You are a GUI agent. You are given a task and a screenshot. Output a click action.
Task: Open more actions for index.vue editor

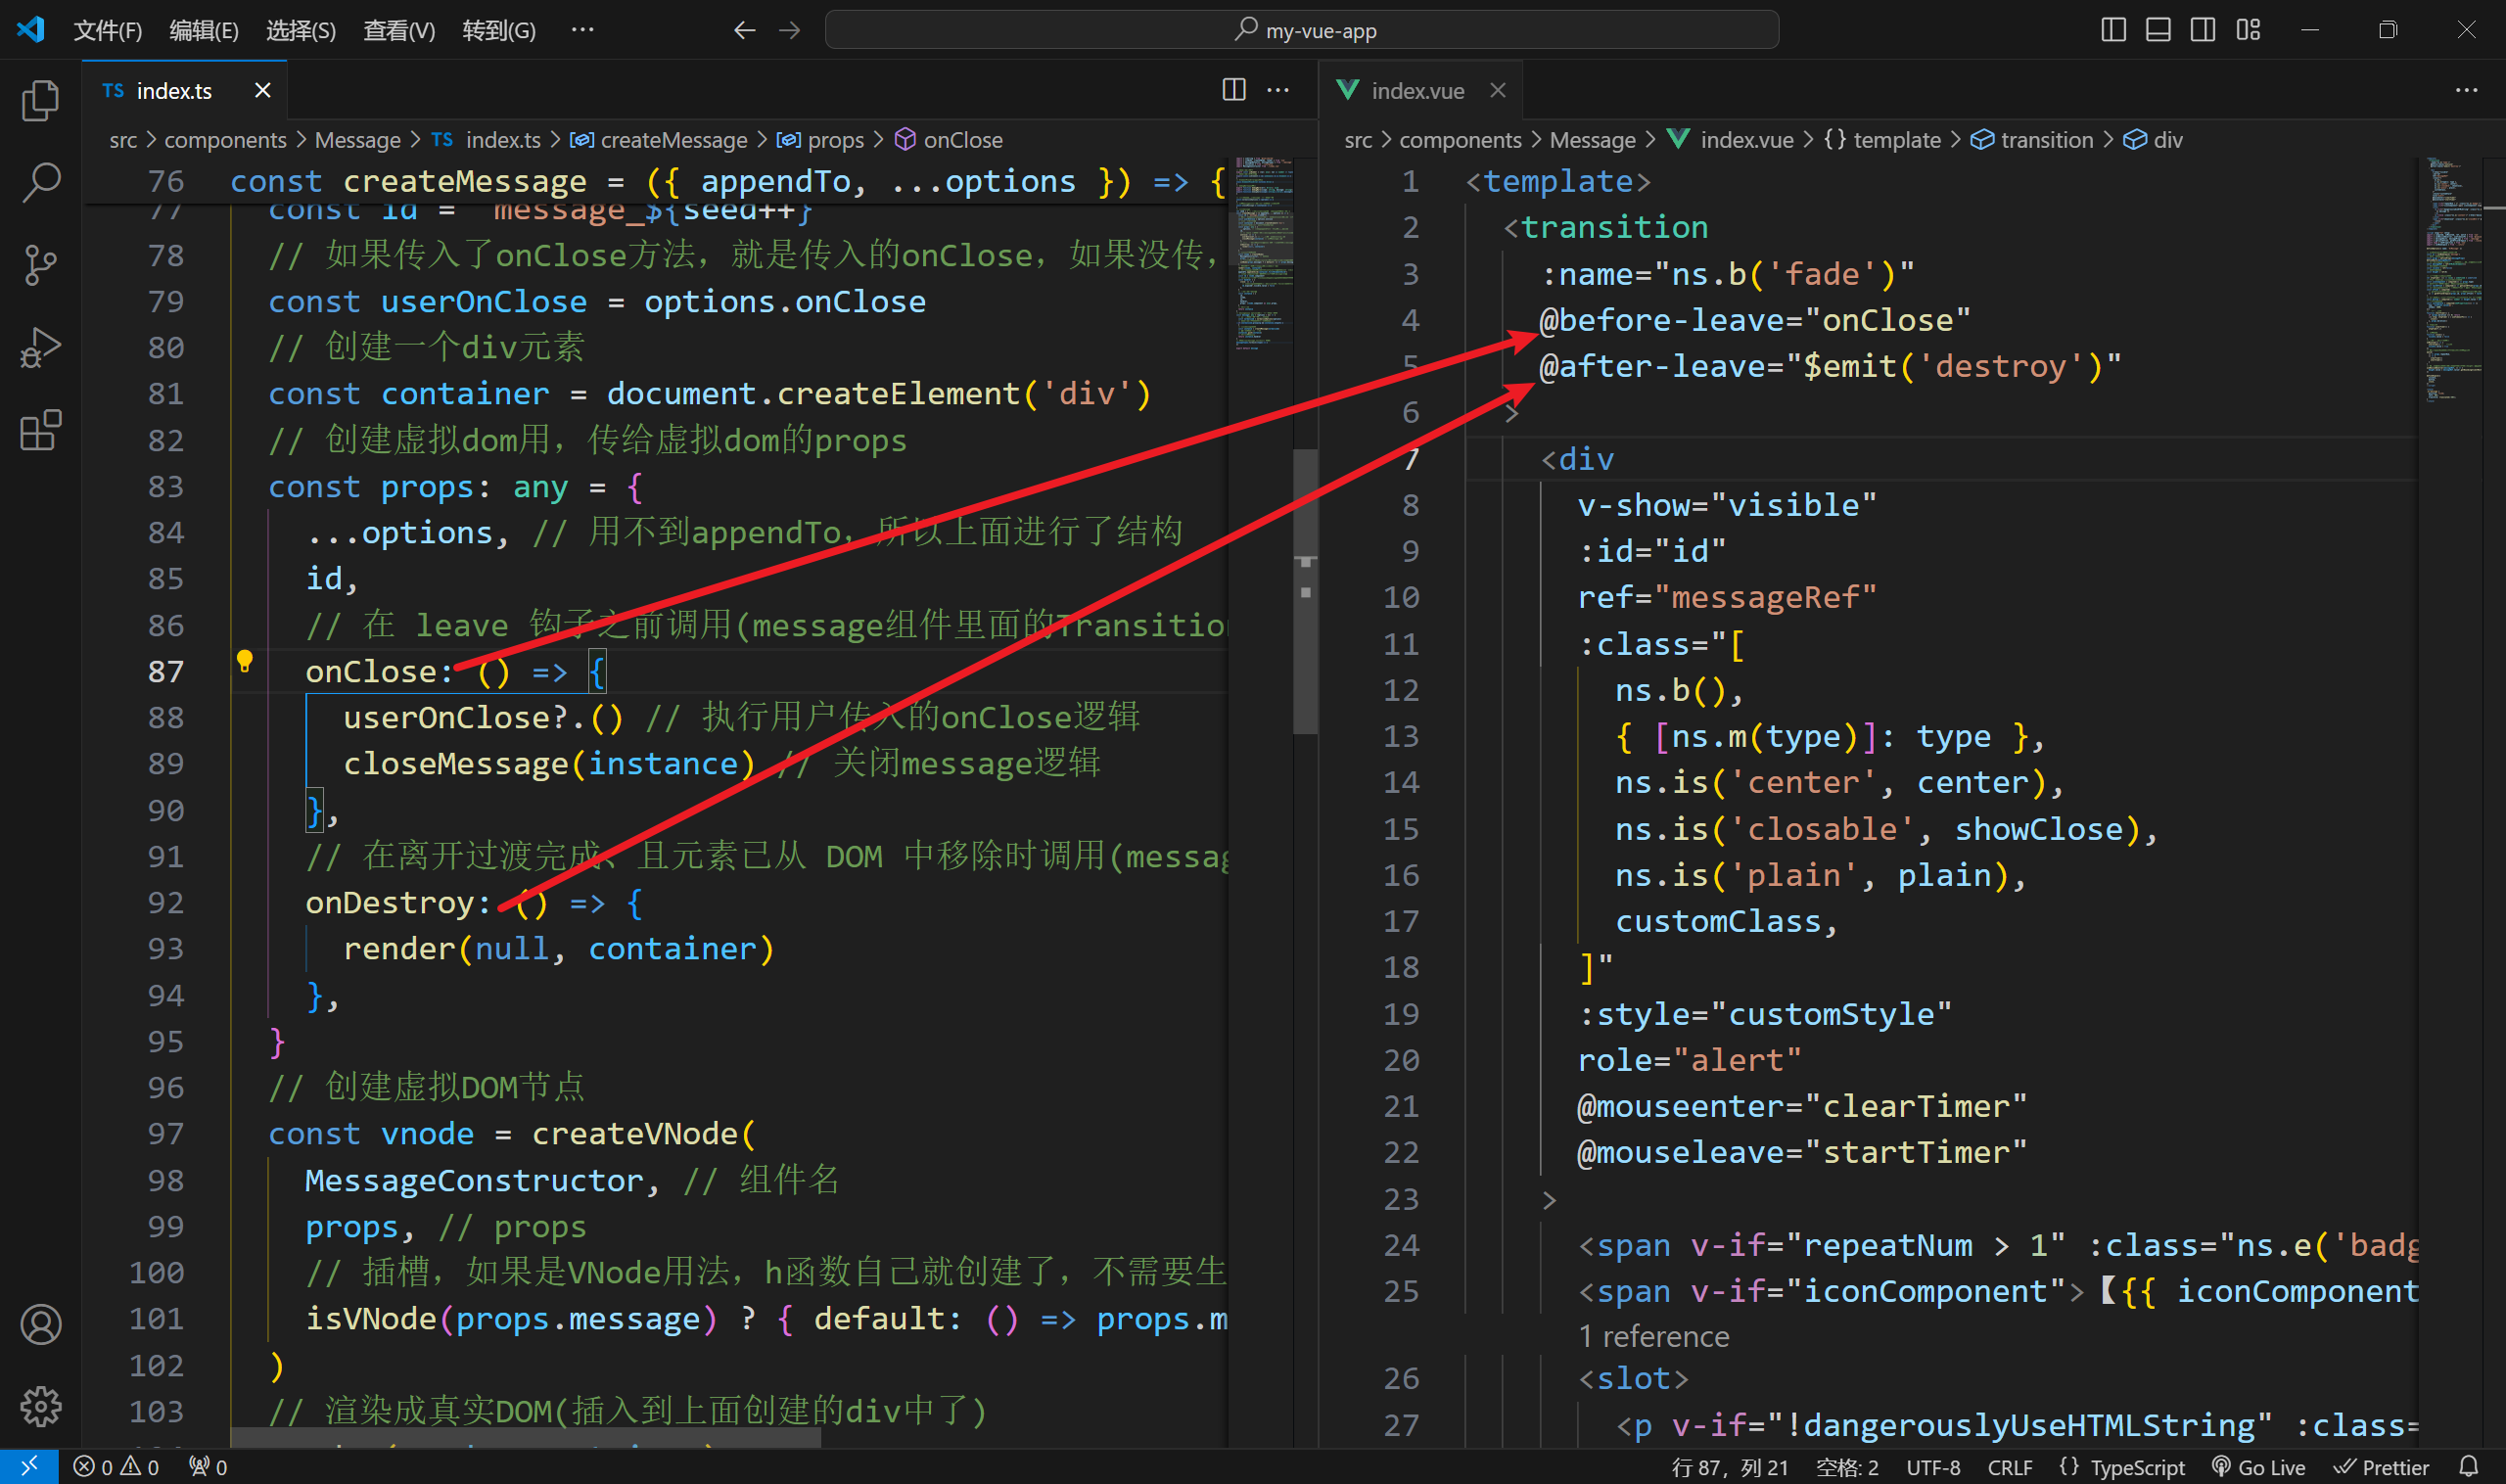point(2466,90)
